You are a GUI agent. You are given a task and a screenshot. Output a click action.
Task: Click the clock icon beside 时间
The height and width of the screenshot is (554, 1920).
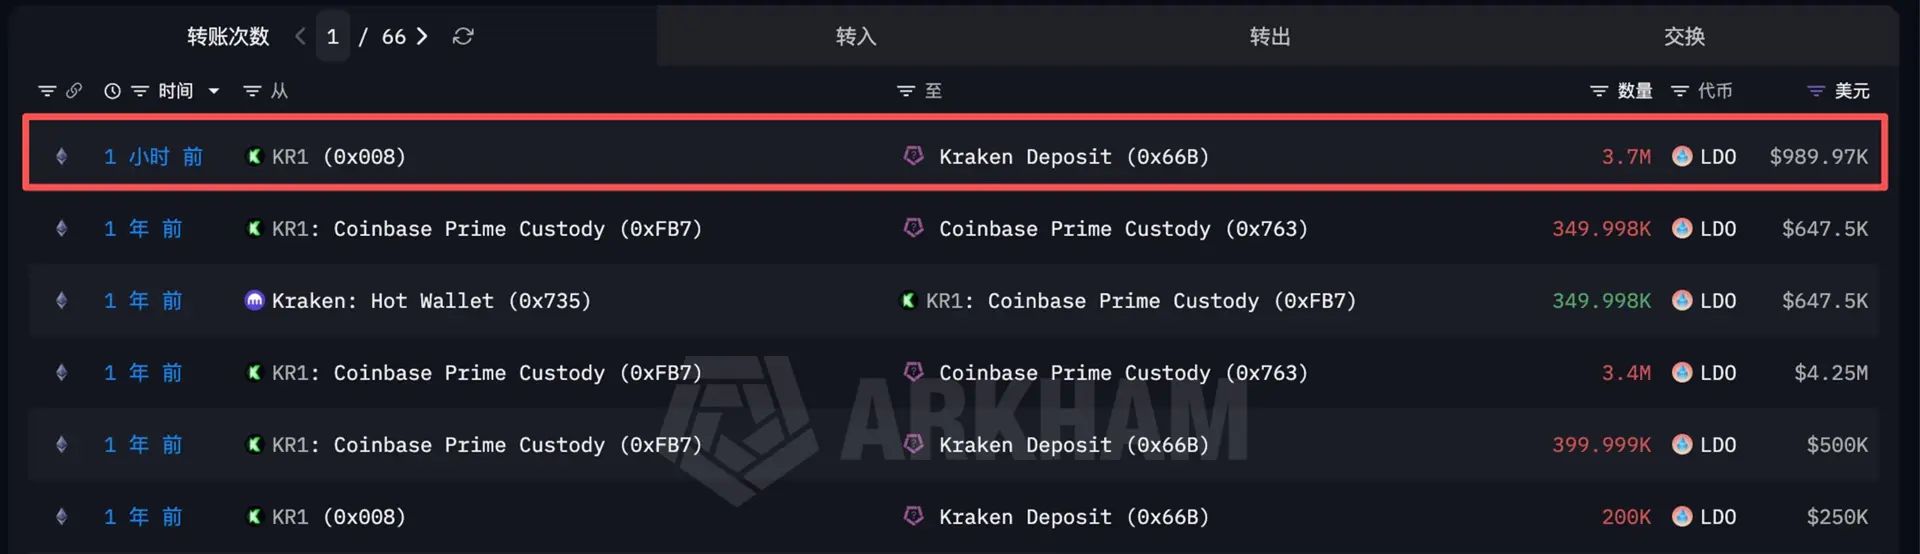(112, 91)
